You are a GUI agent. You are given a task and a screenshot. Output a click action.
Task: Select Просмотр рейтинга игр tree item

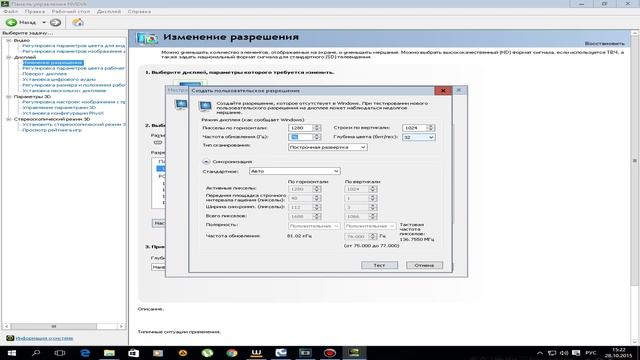[x=52, y=130]
